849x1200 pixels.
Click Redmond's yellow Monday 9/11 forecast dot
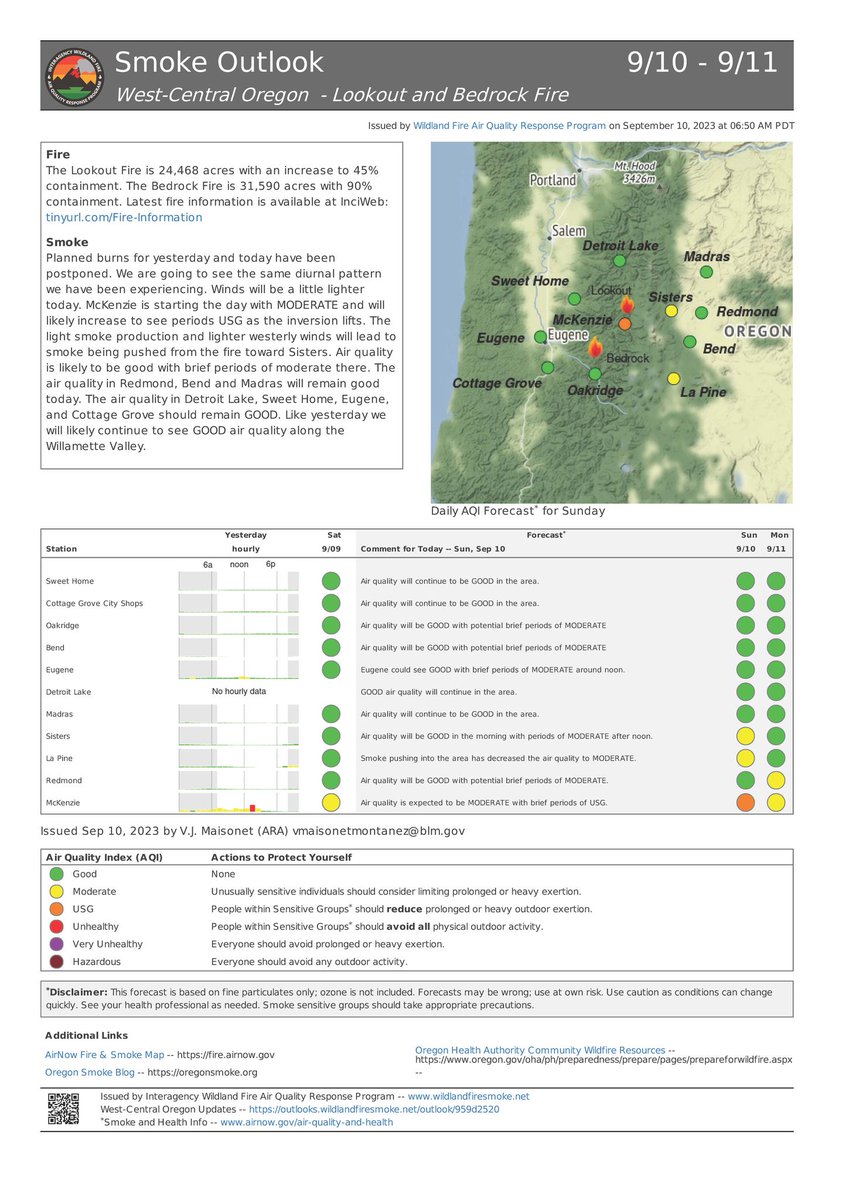point(776,780)
